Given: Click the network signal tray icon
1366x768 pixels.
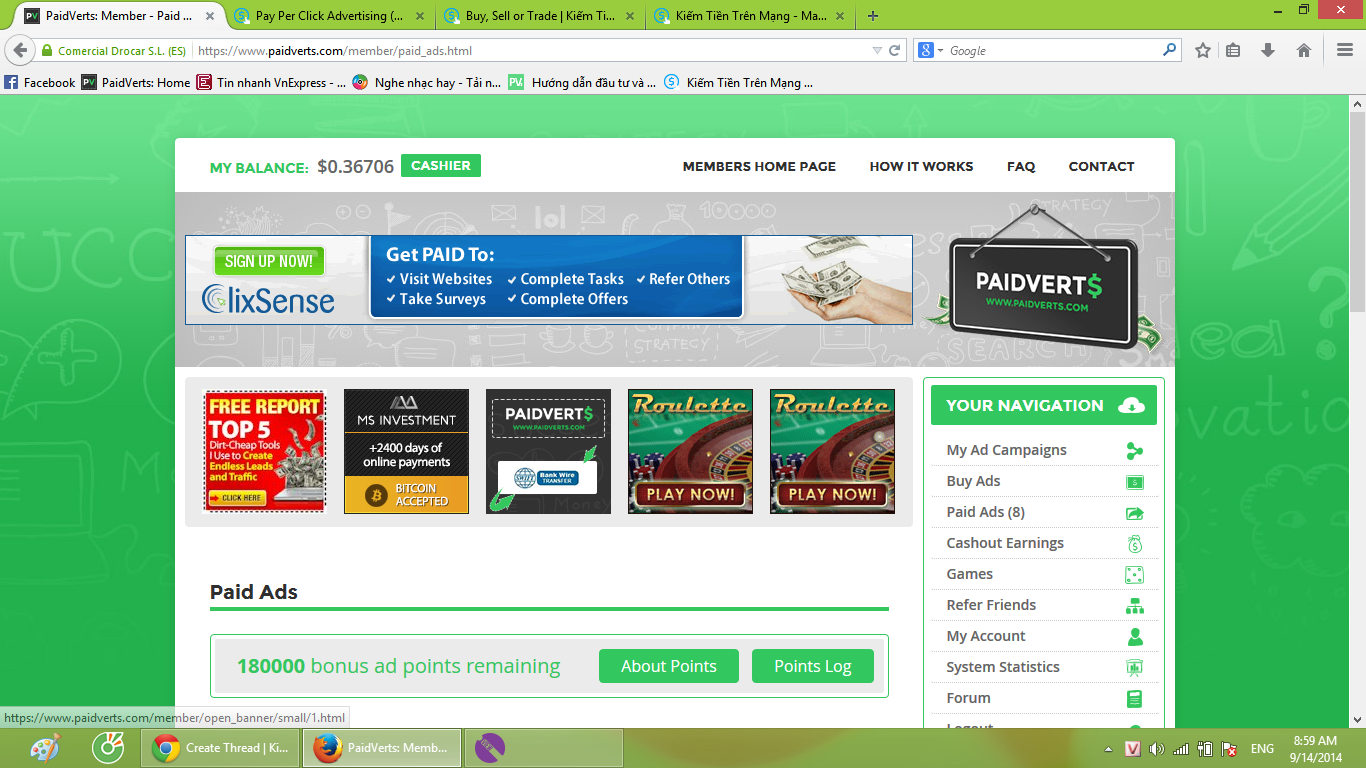Looking at the screenshot, I should 1181,749.
